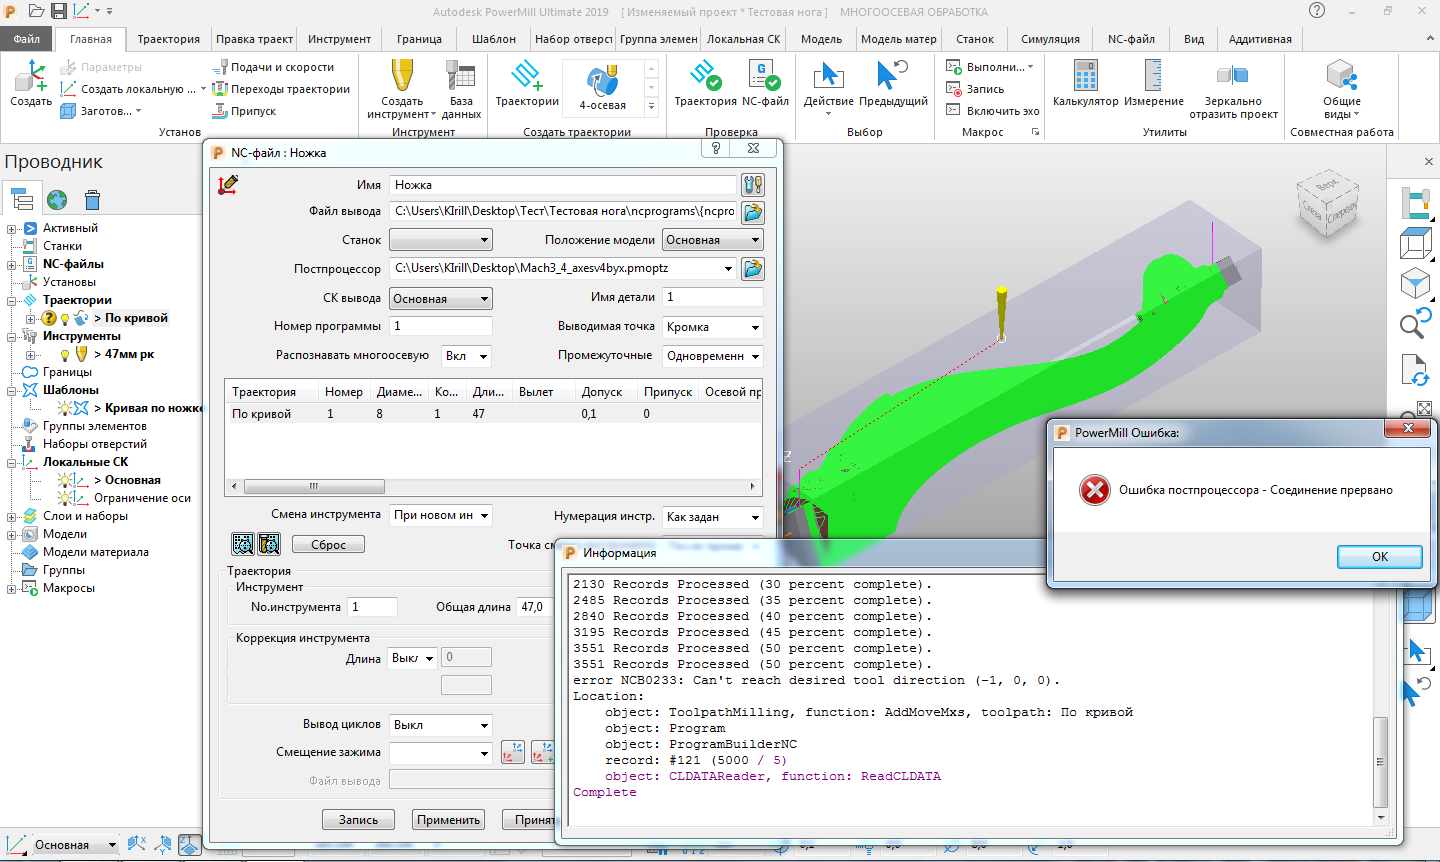Expand the Модели tree node
Screen dimensions: 1440x862
12,535
